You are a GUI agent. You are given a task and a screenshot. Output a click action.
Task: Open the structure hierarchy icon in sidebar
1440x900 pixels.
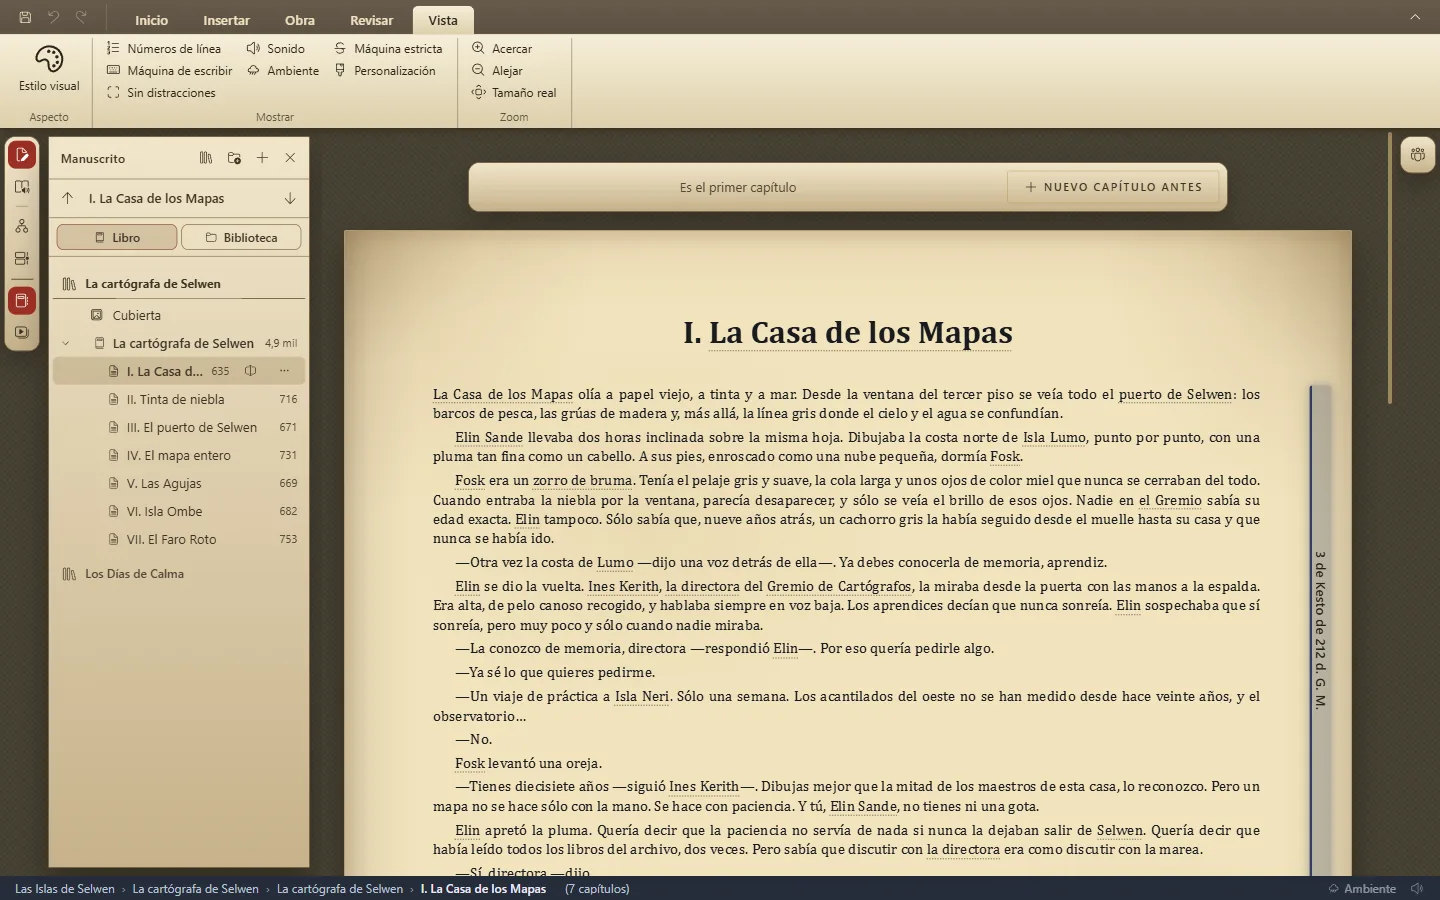(22, 226)
